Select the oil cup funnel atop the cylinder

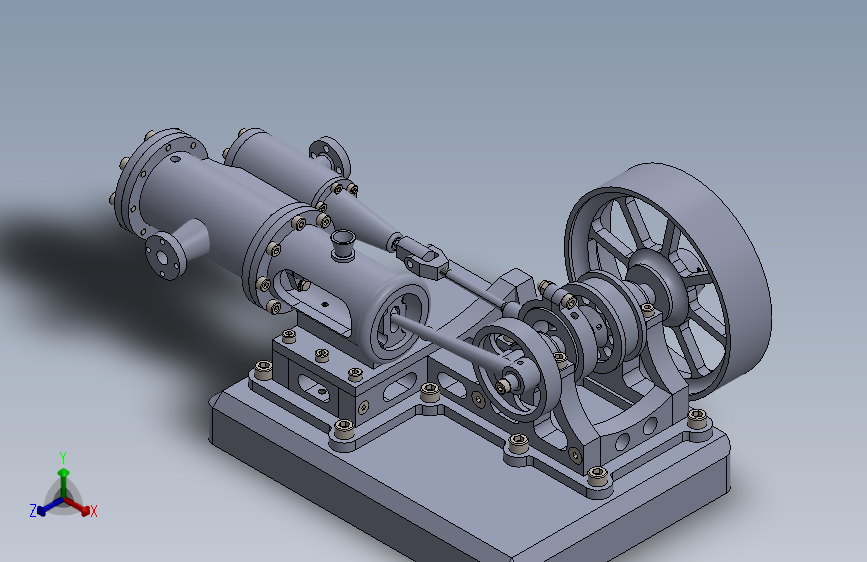click(343, 244)
